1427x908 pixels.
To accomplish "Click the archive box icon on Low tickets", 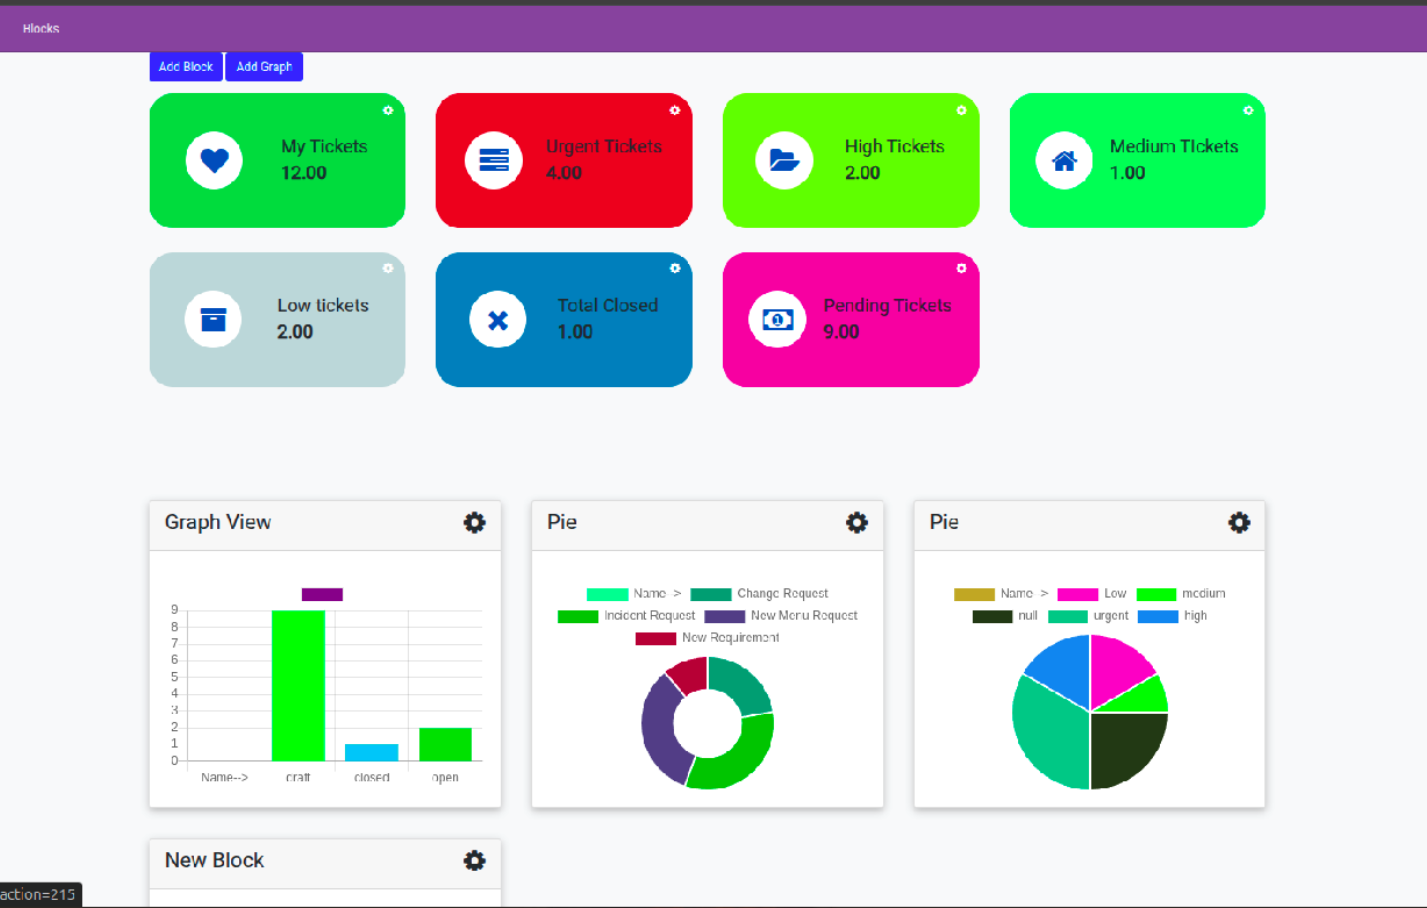I will point(213,319).
